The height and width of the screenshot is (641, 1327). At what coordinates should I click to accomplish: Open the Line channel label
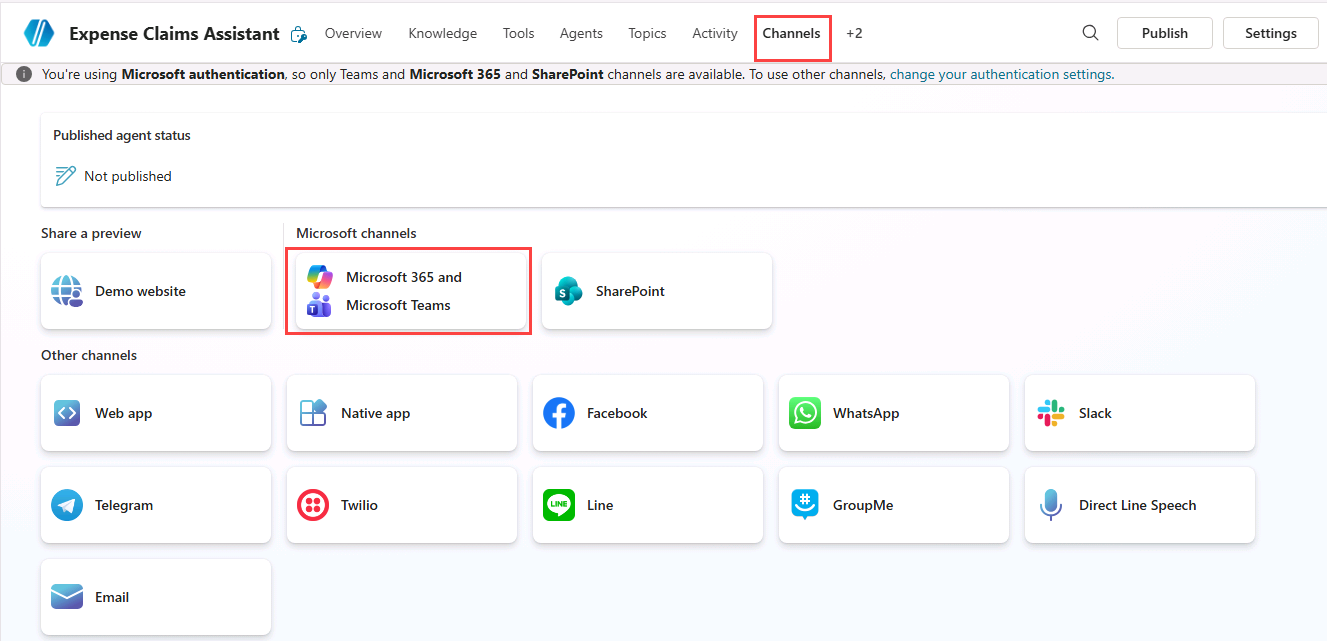click(600, 505)
